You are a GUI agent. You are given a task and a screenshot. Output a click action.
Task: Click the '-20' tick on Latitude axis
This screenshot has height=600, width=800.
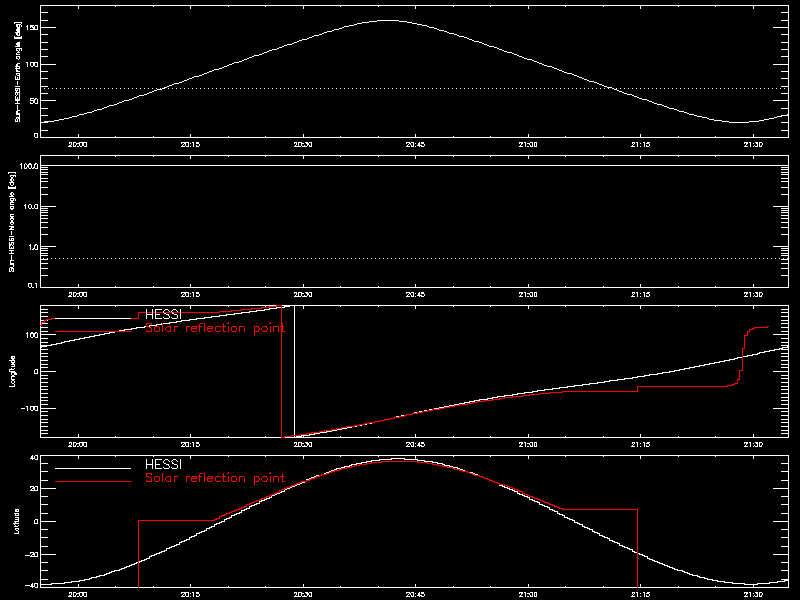pos(32,554)
